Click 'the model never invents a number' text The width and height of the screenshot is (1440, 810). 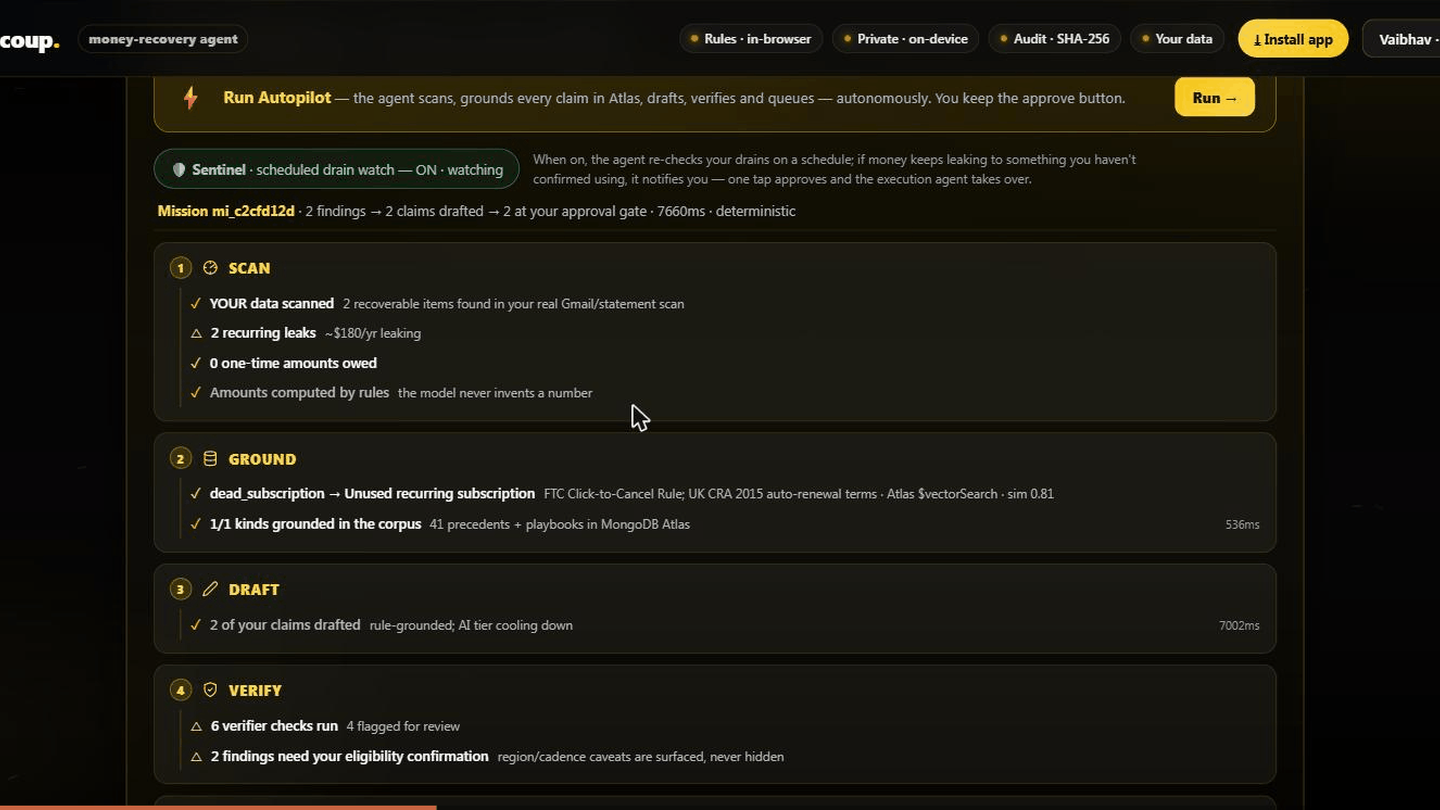click(495, 393)
